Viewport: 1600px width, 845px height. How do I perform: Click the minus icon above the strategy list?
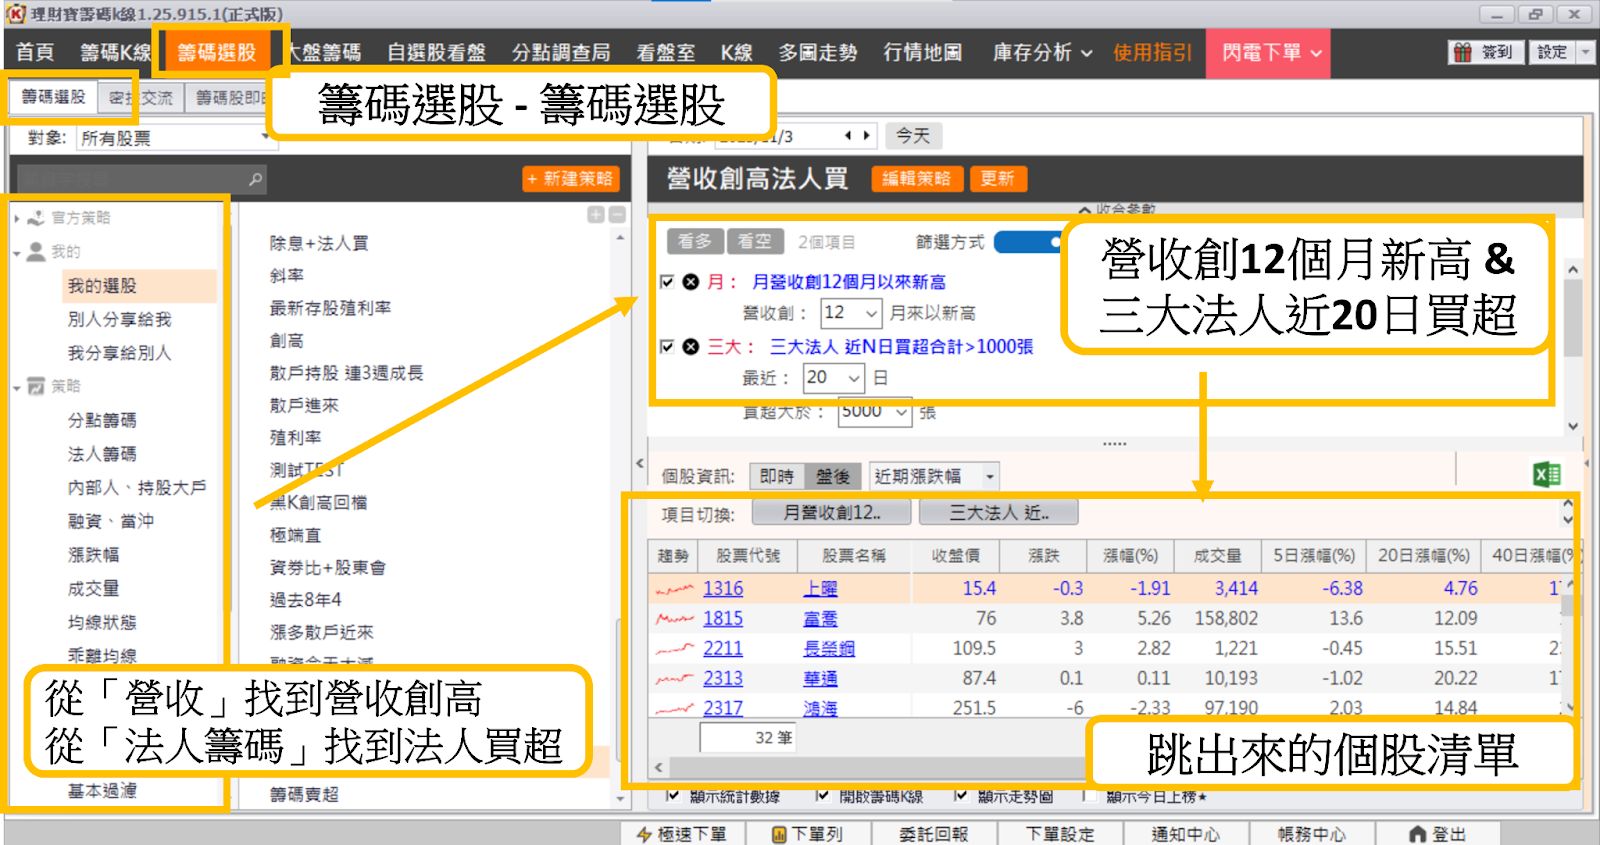pyautogui.click(x=617, y=214)
